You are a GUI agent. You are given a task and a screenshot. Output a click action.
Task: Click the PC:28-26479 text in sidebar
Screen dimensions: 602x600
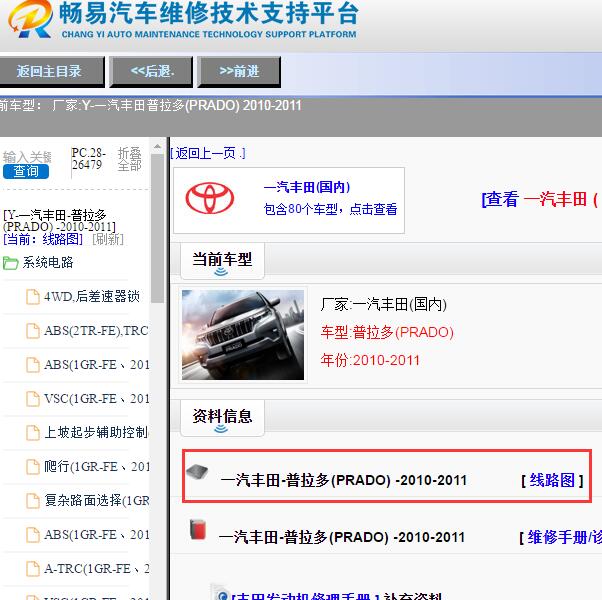point(88,159)
